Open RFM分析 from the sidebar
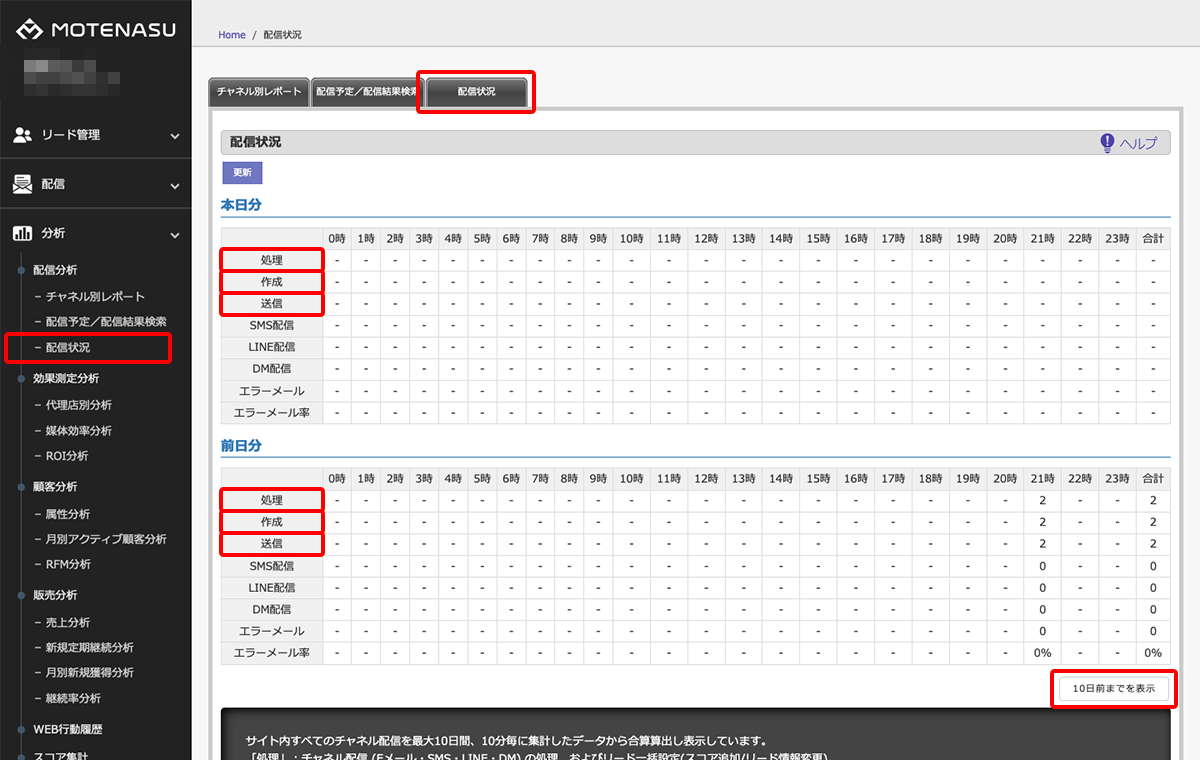 click(x=68, y=564)
